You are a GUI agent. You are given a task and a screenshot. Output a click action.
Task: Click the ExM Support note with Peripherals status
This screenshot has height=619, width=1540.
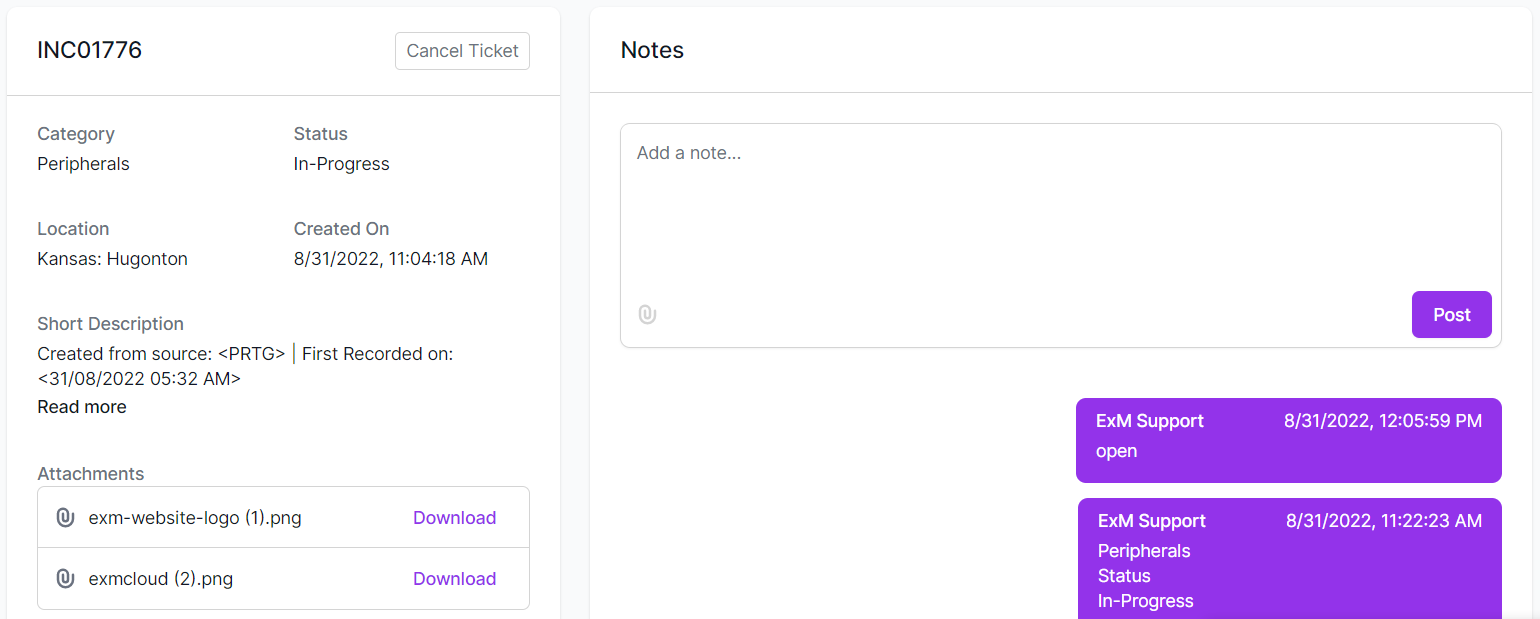pos(1290,559)
